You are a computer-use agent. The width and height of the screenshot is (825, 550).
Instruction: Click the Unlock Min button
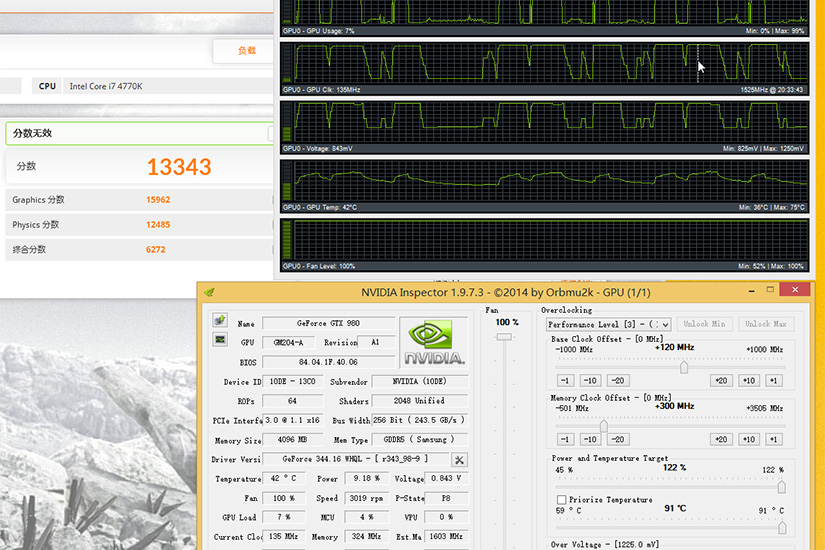pyautogui.click(x=705, y=324)
